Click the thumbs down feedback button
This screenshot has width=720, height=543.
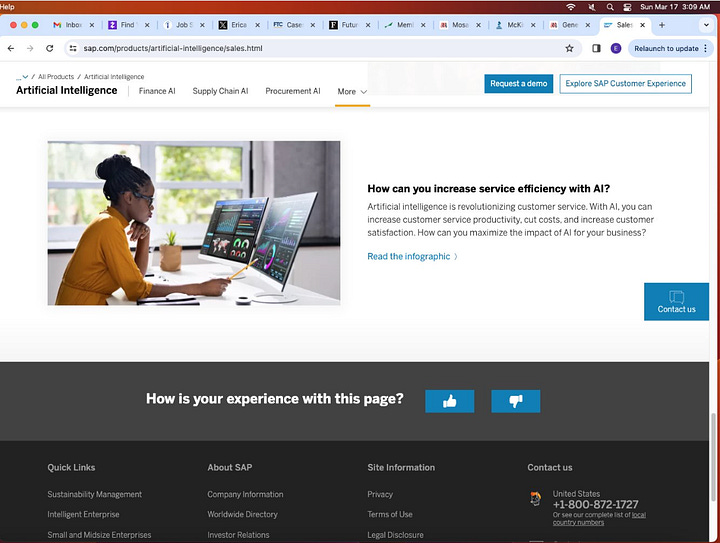pos(516,401)
